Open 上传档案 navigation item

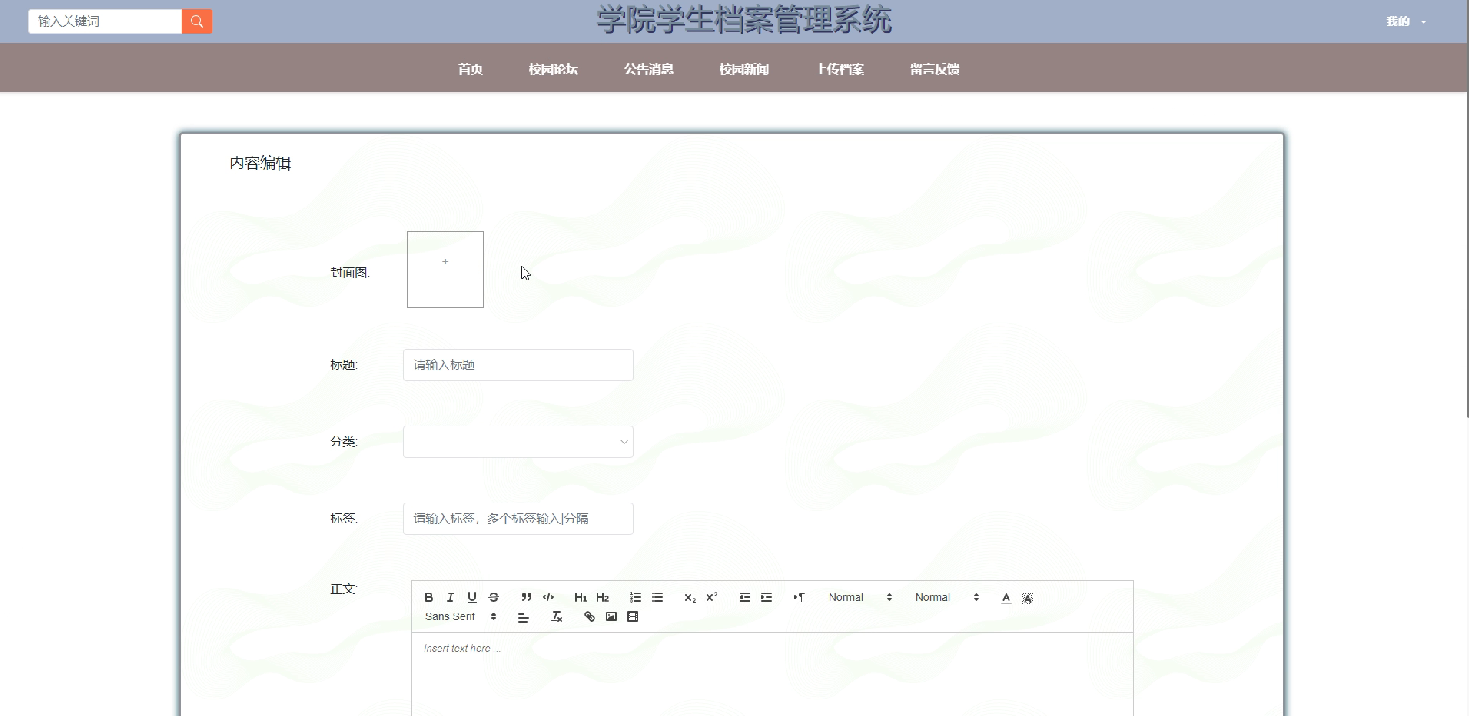[x=839, y=69]
